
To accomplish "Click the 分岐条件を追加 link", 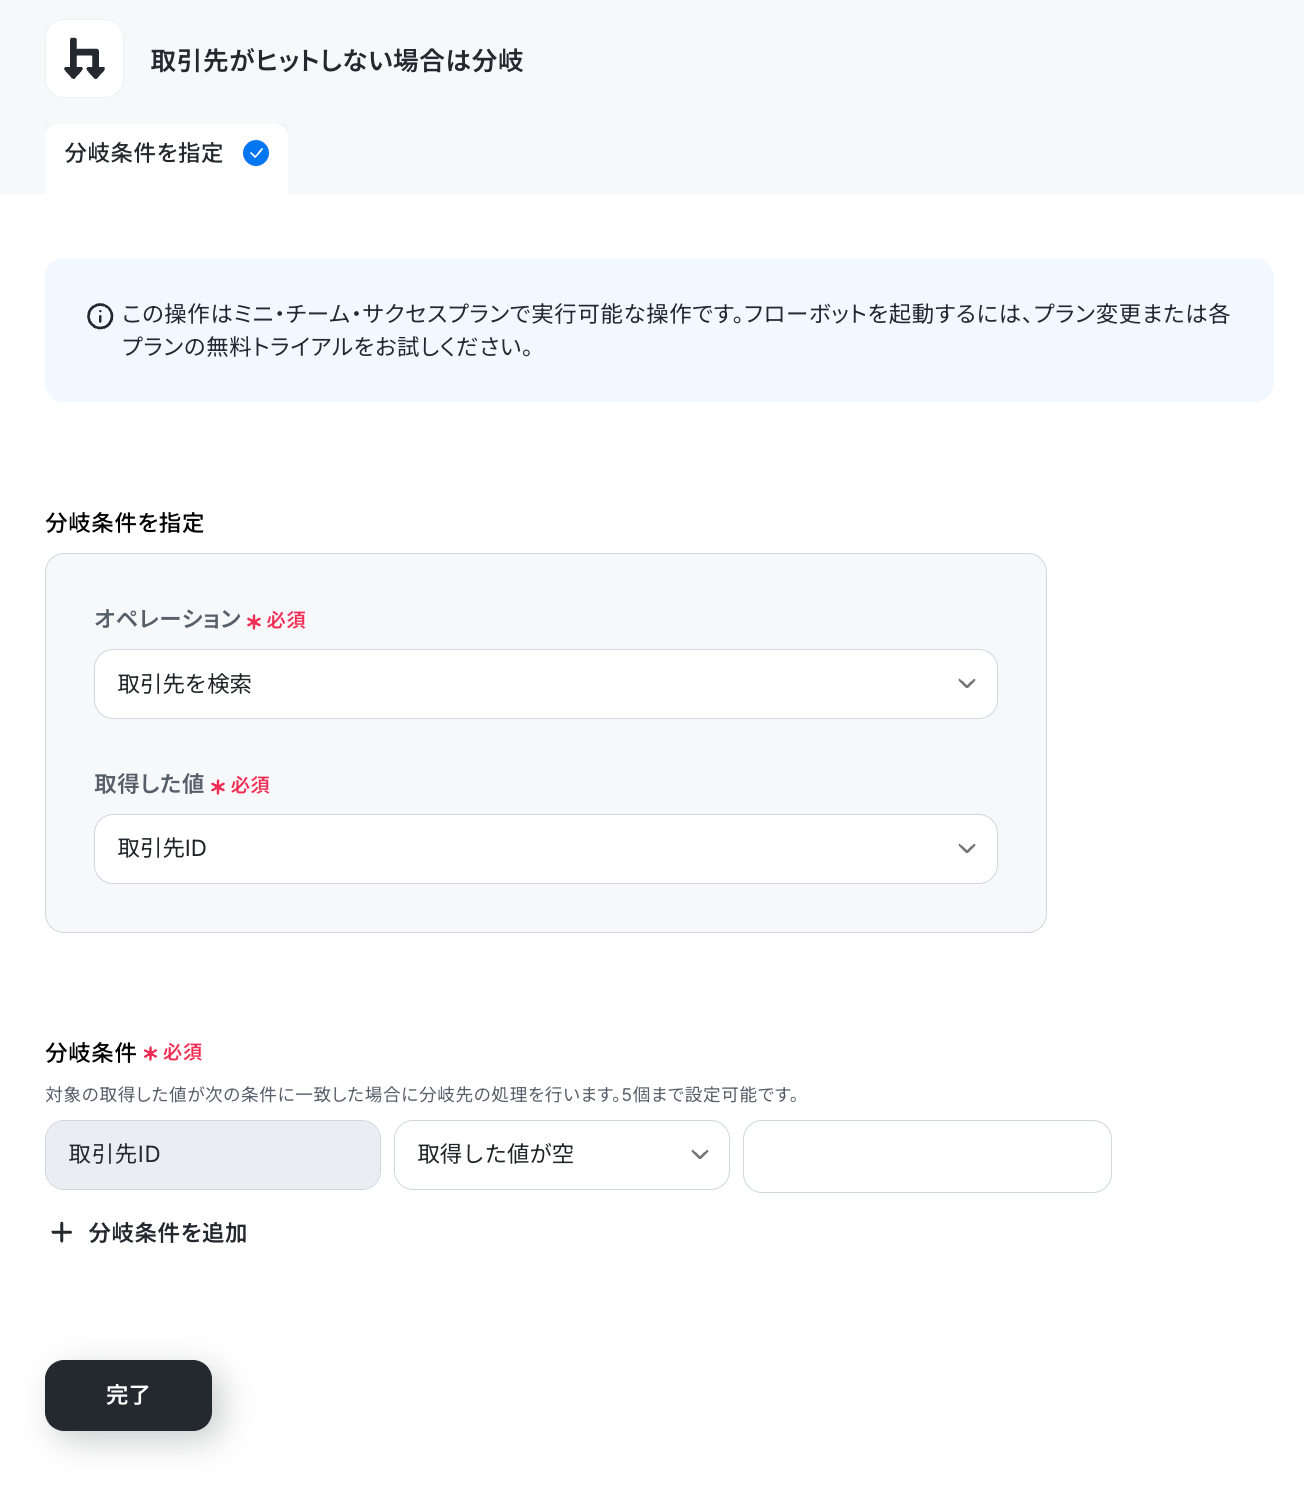I will point(168,1233).
